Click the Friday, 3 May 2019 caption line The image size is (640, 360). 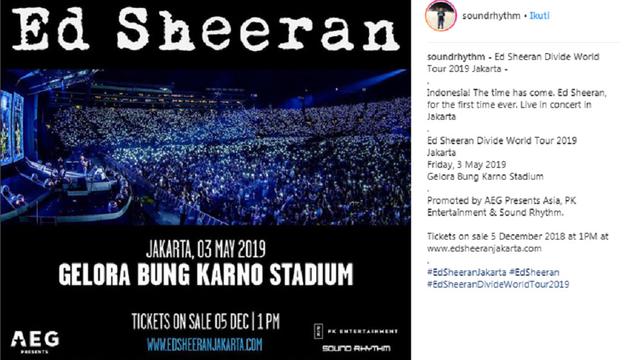coord(467,165)
